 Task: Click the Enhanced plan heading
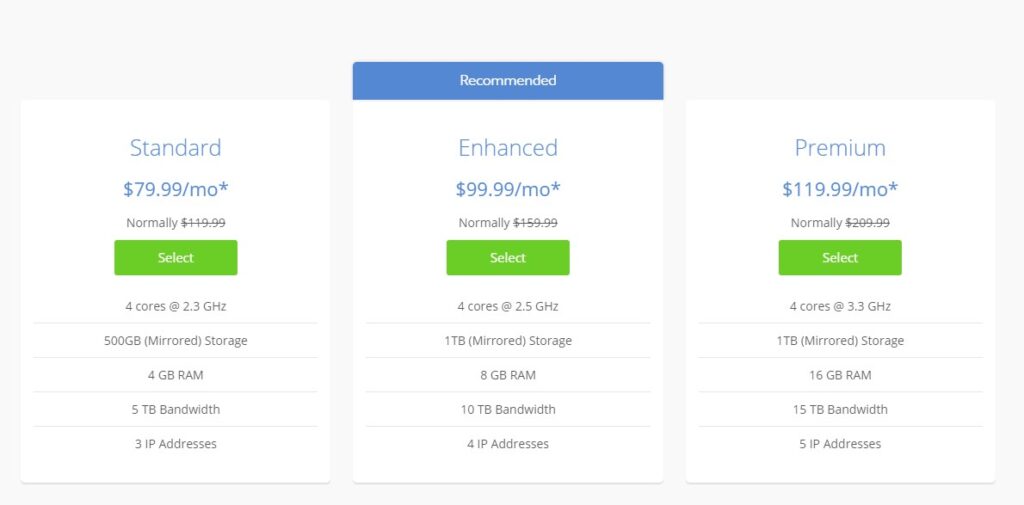508,148
